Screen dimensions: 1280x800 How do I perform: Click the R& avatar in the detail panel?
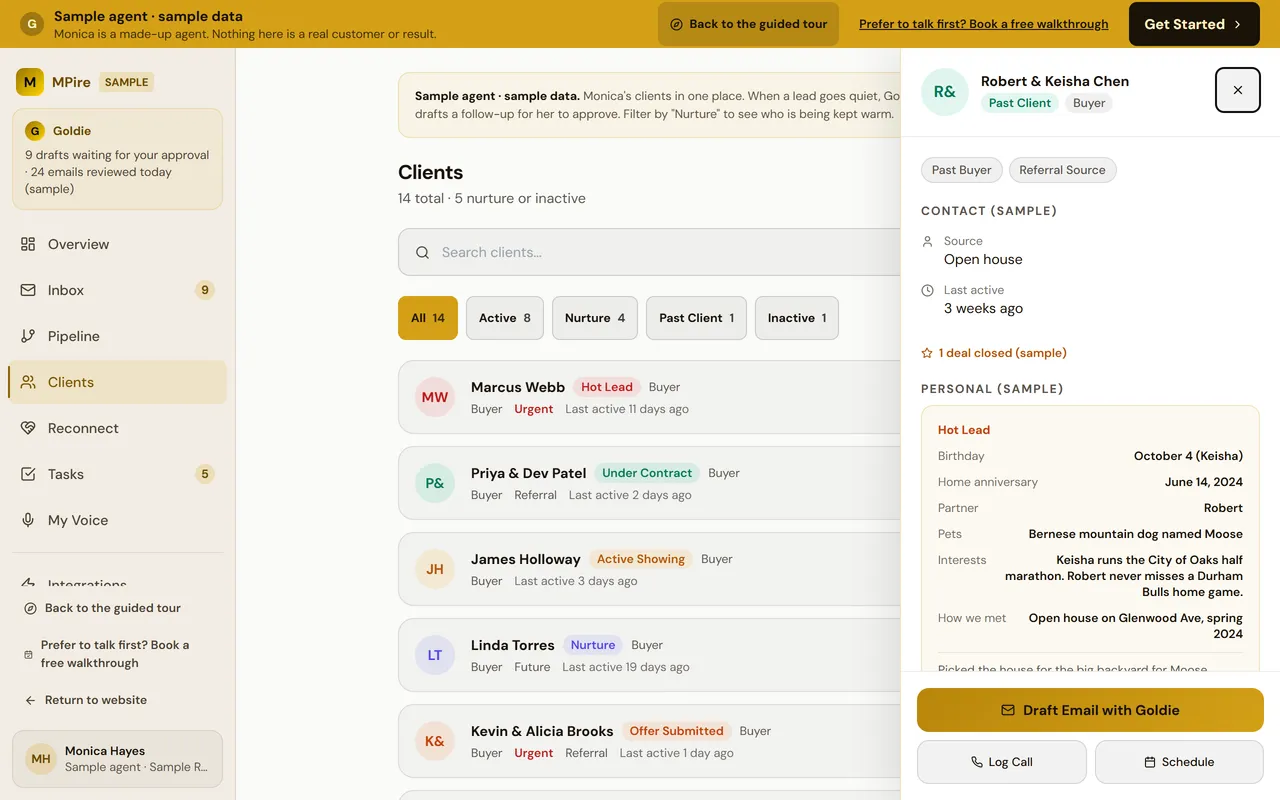(945, 92)
